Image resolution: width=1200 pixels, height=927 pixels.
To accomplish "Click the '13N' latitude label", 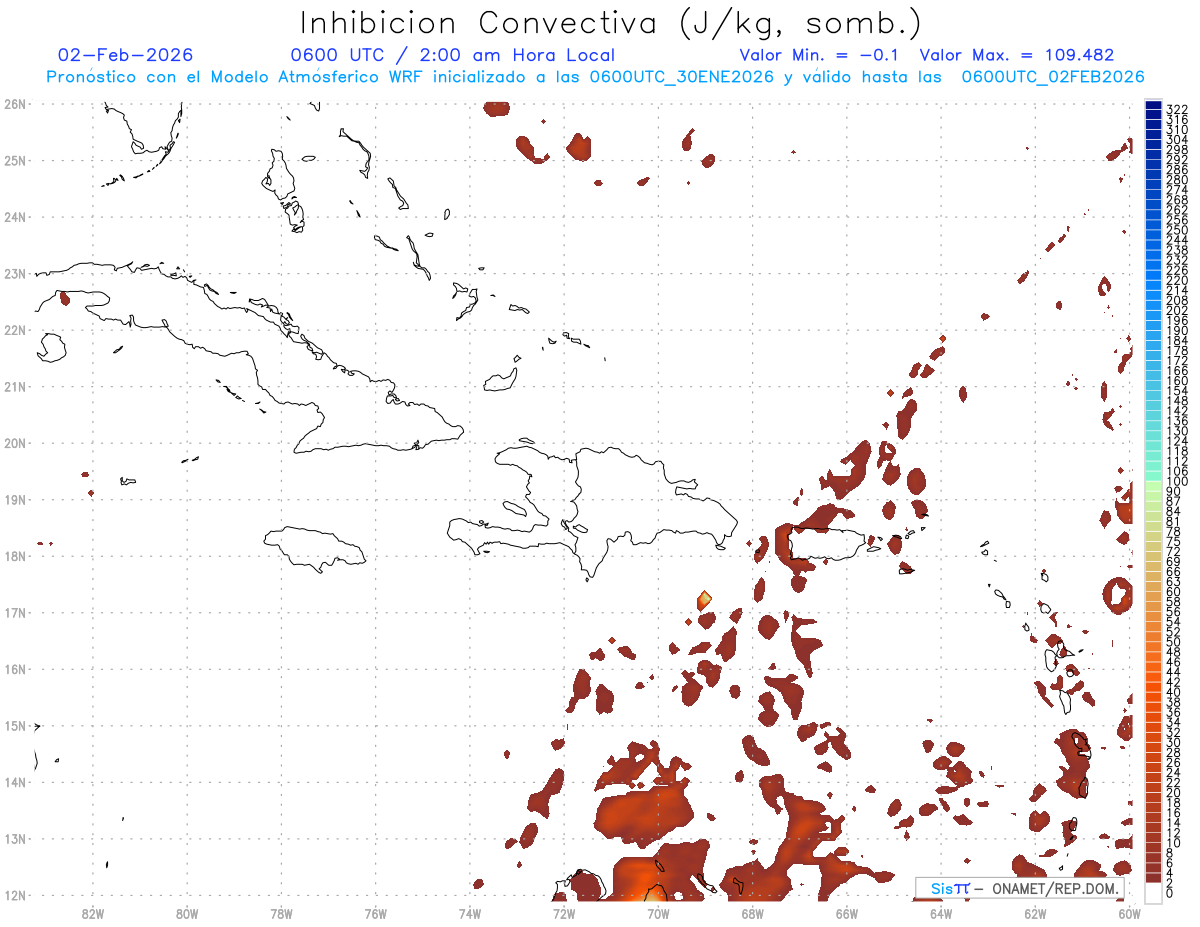I will [14, 838].
